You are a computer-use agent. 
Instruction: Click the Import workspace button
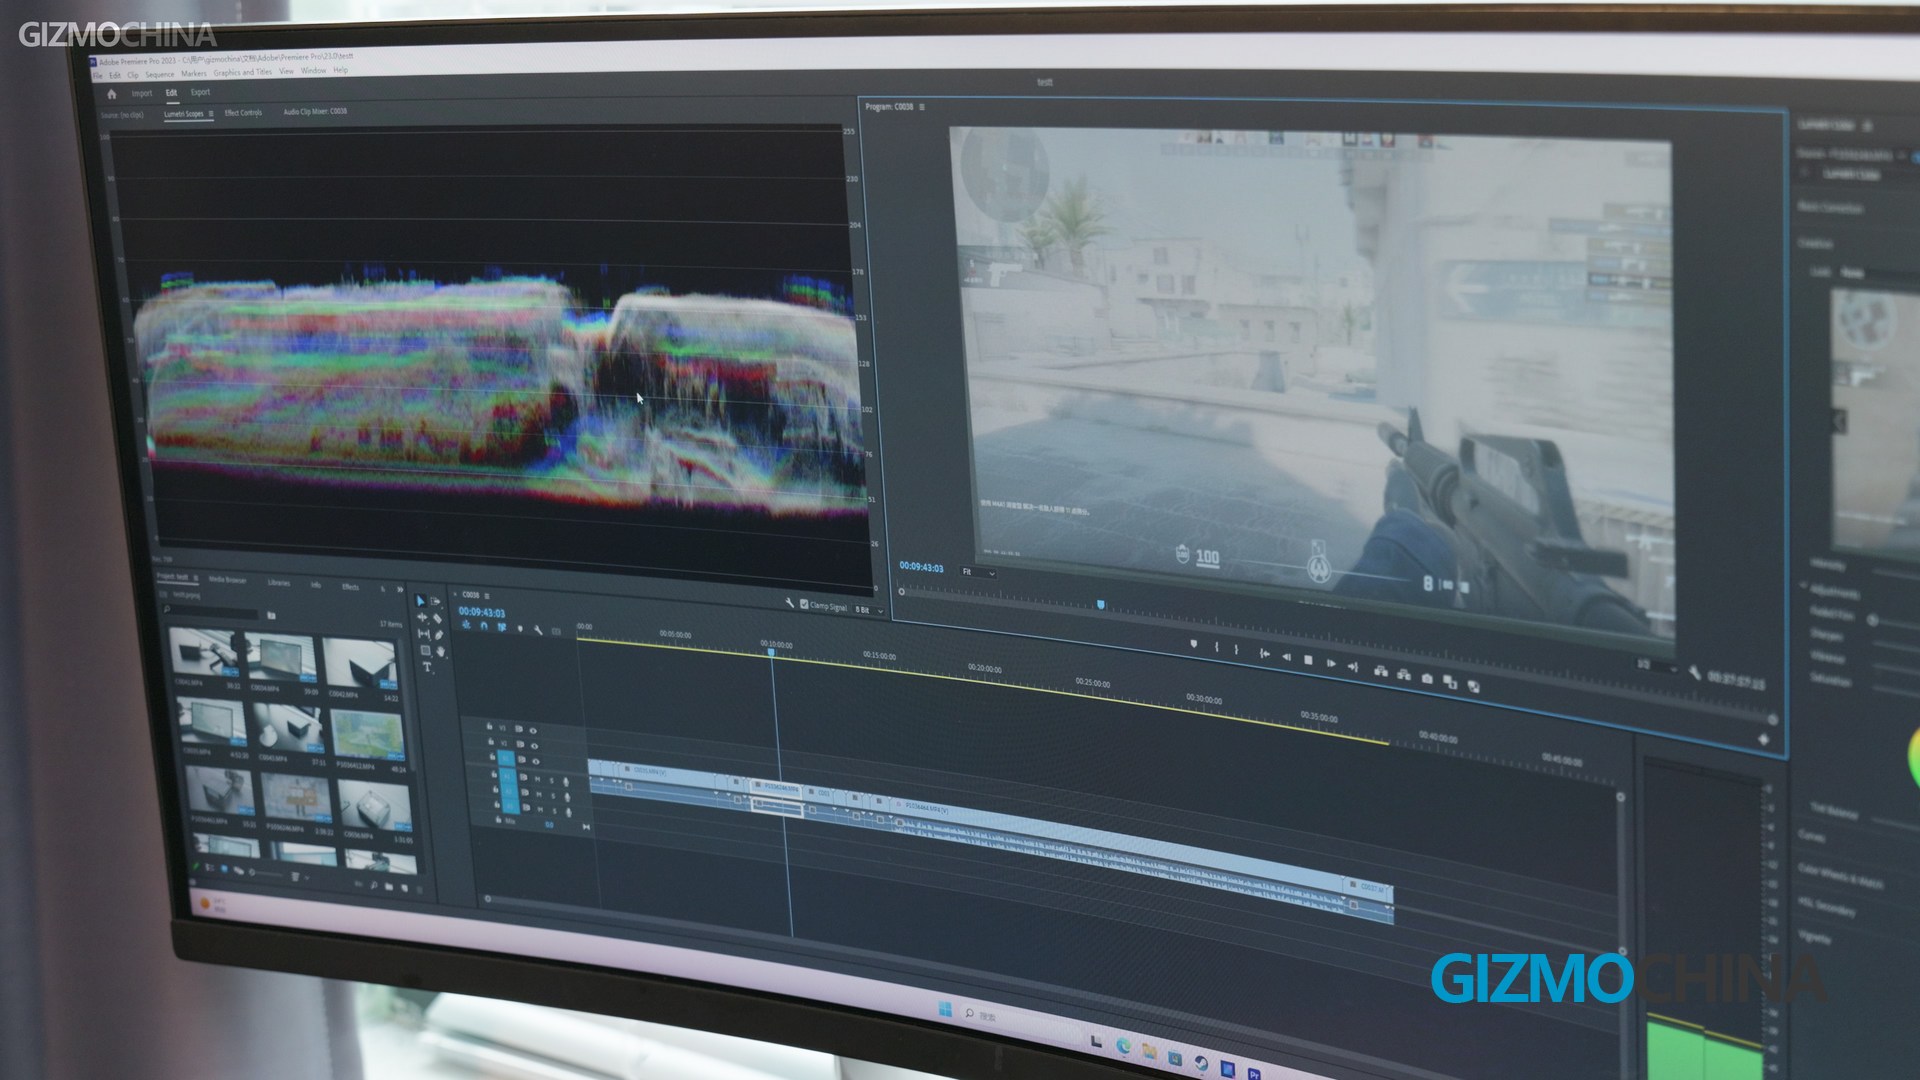click(x=142, y=93)
